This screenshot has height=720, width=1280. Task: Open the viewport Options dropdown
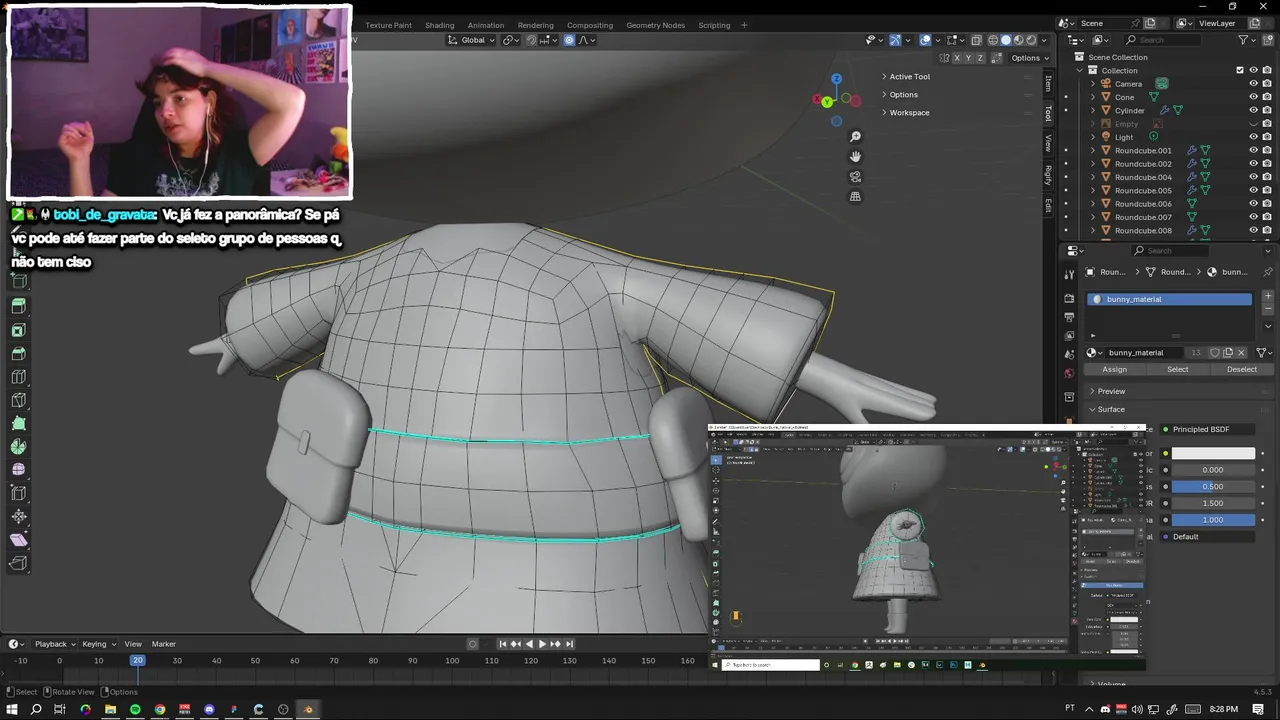pos(1029,58)
